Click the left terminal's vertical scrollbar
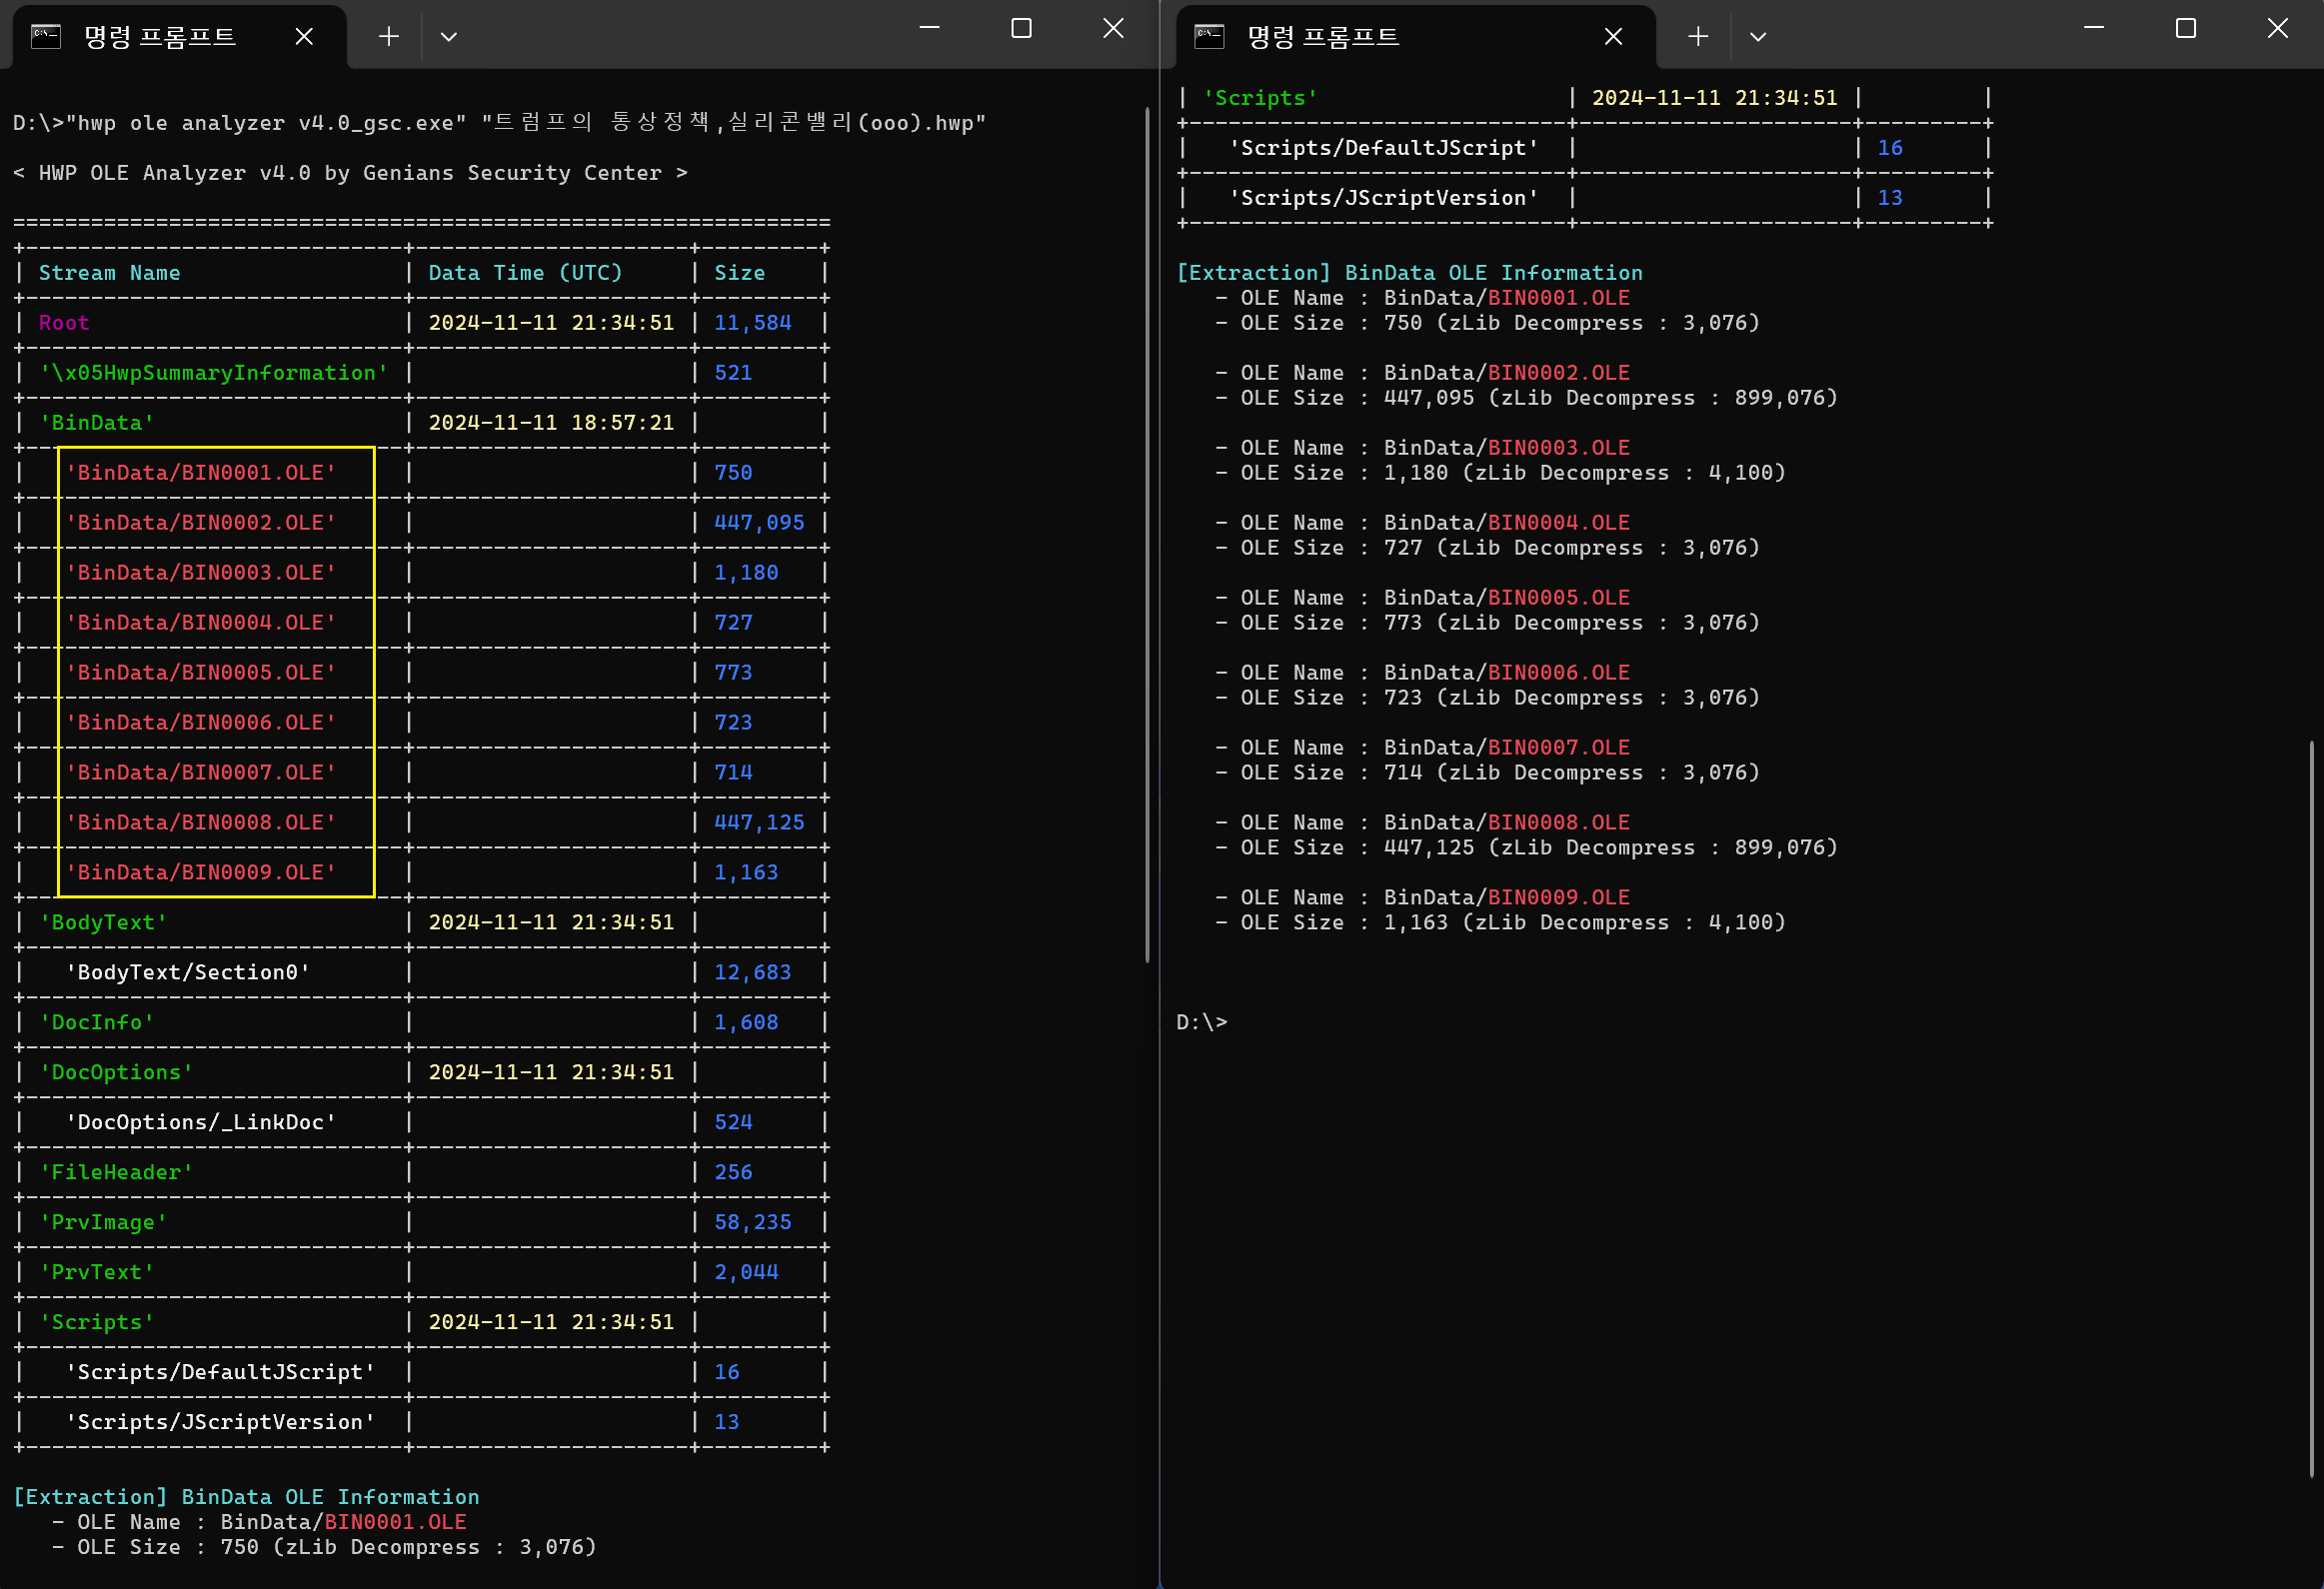 point(1147,535)
